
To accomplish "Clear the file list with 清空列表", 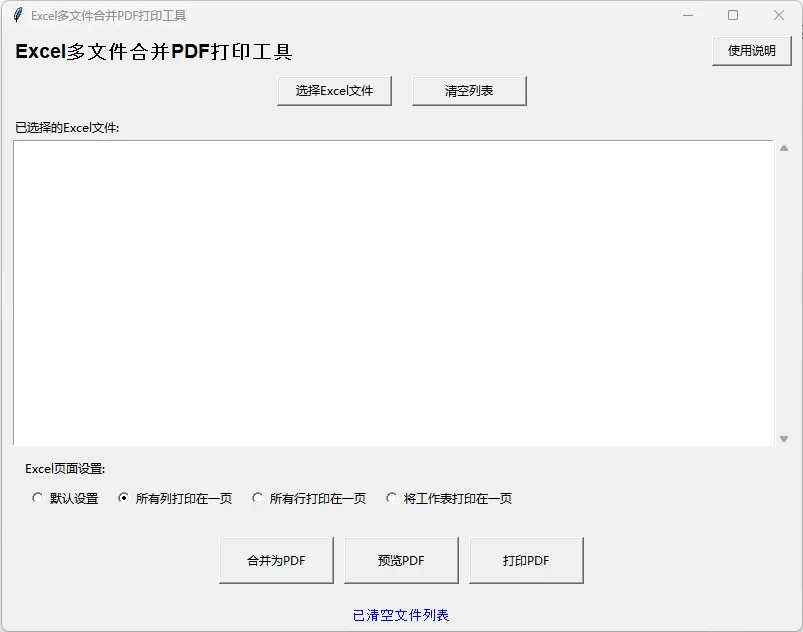I will 469,91.
